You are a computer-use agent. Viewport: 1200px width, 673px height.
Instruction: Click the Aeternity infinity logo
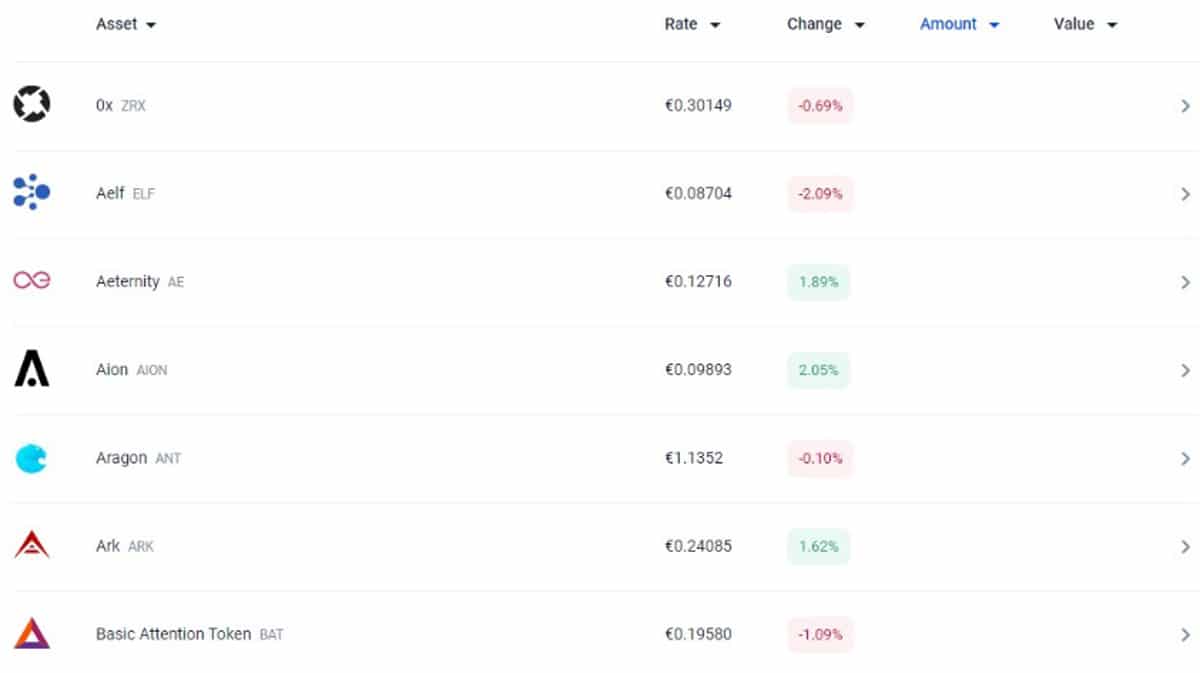pos(31,281)
